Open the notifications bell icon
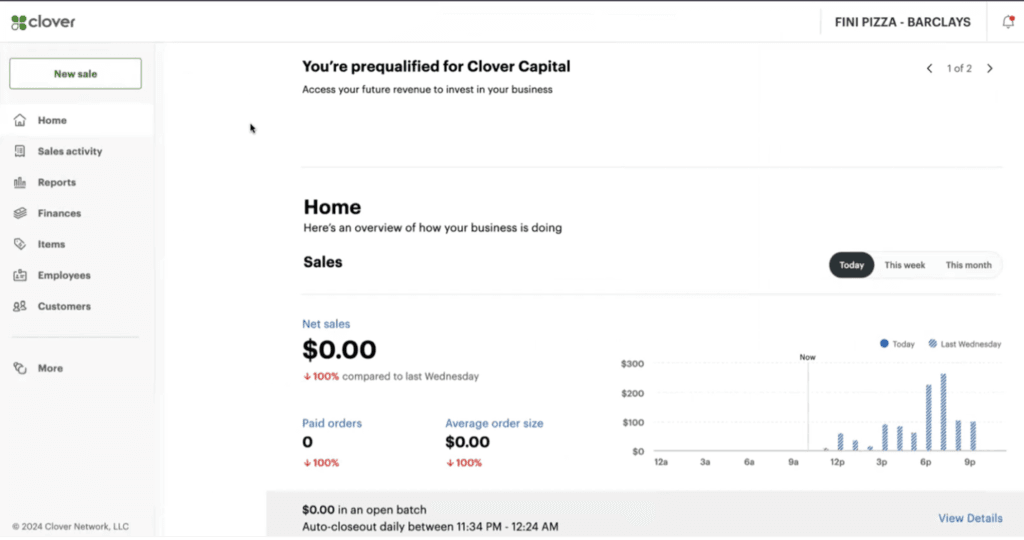The image size is (1024, 540). point(1007,22)
